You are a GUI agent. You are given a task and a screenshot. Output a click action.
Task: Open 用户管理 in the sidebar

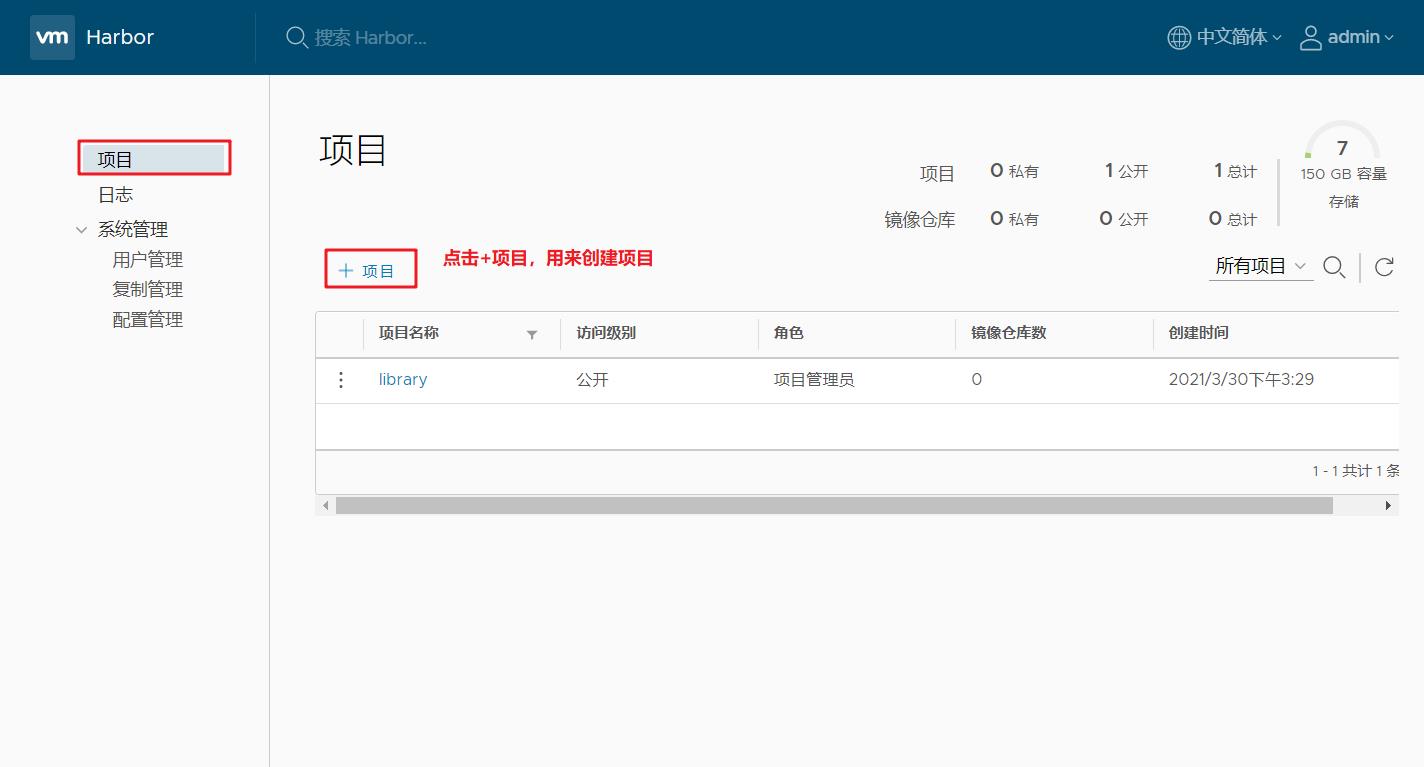tap(148, 260)
